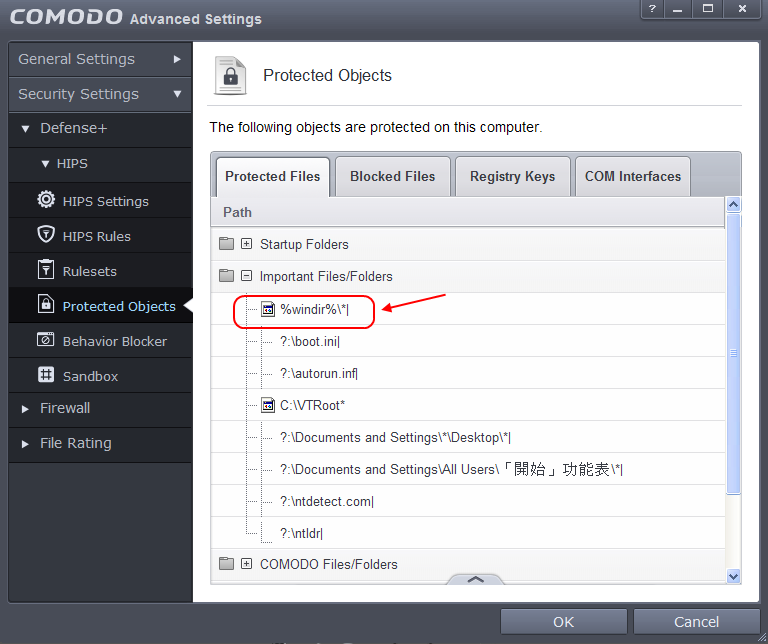
Task: Select the ?:\ntdetect.com| entry
Action: click(468, 501)
